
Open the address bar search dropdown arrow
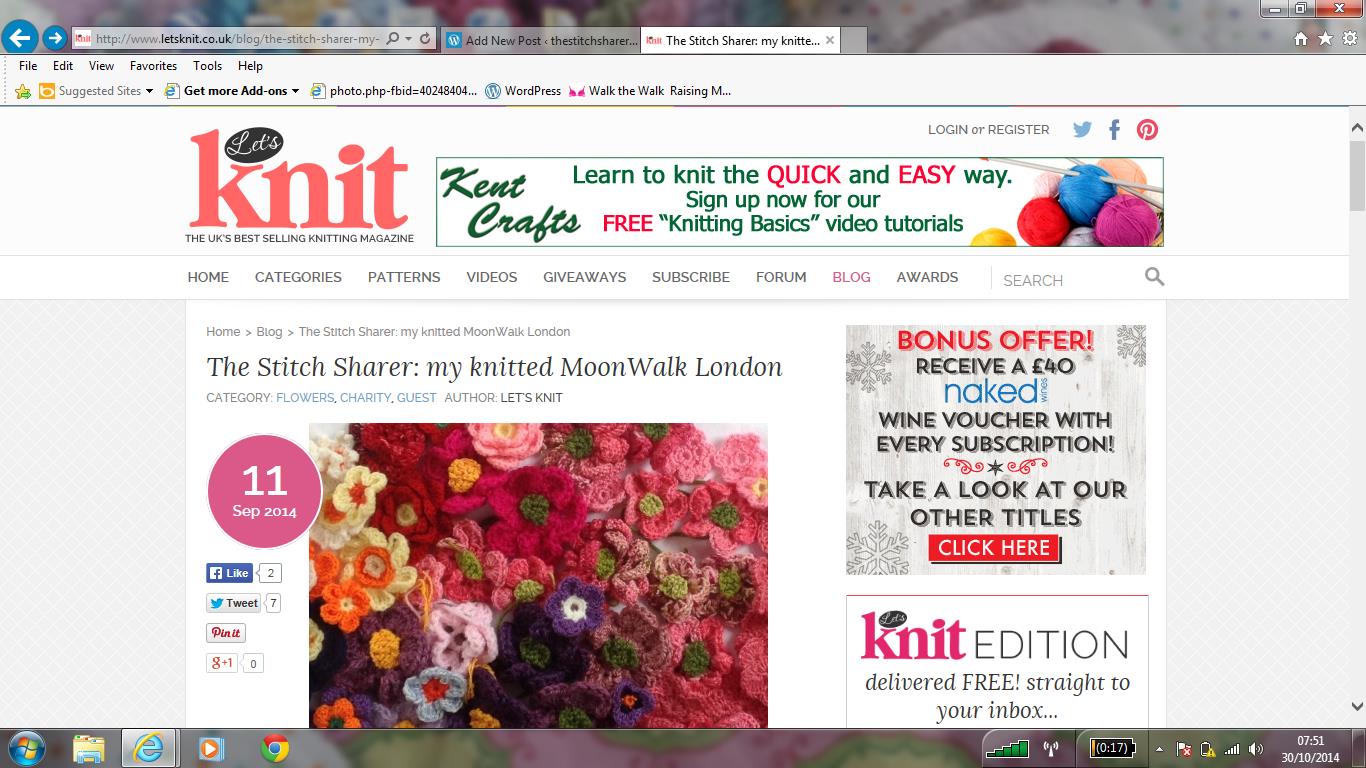pyautogui.click(x=408, y=39)
